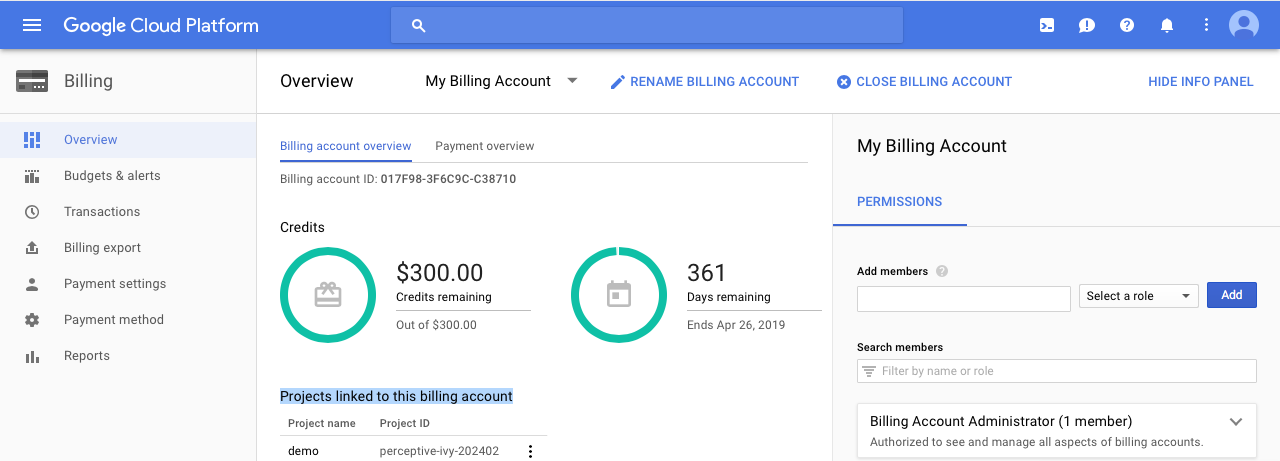1280x461 pixels.
Task: Click the Overview dashboard icon in sidebar
Action: 32,140
